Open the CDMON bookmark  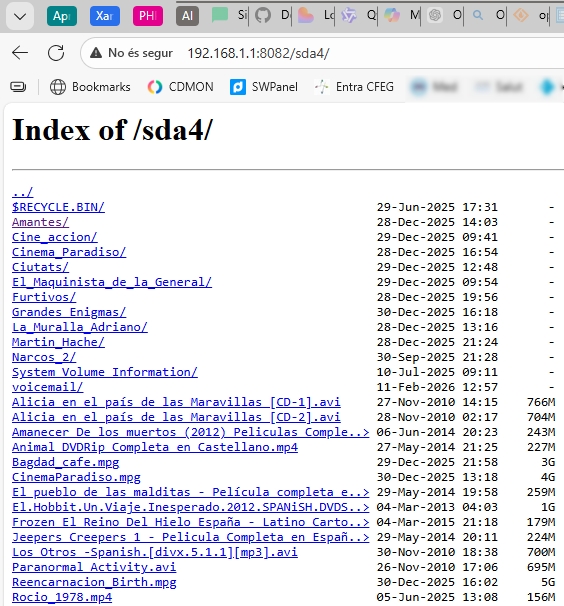coord(181,87)
